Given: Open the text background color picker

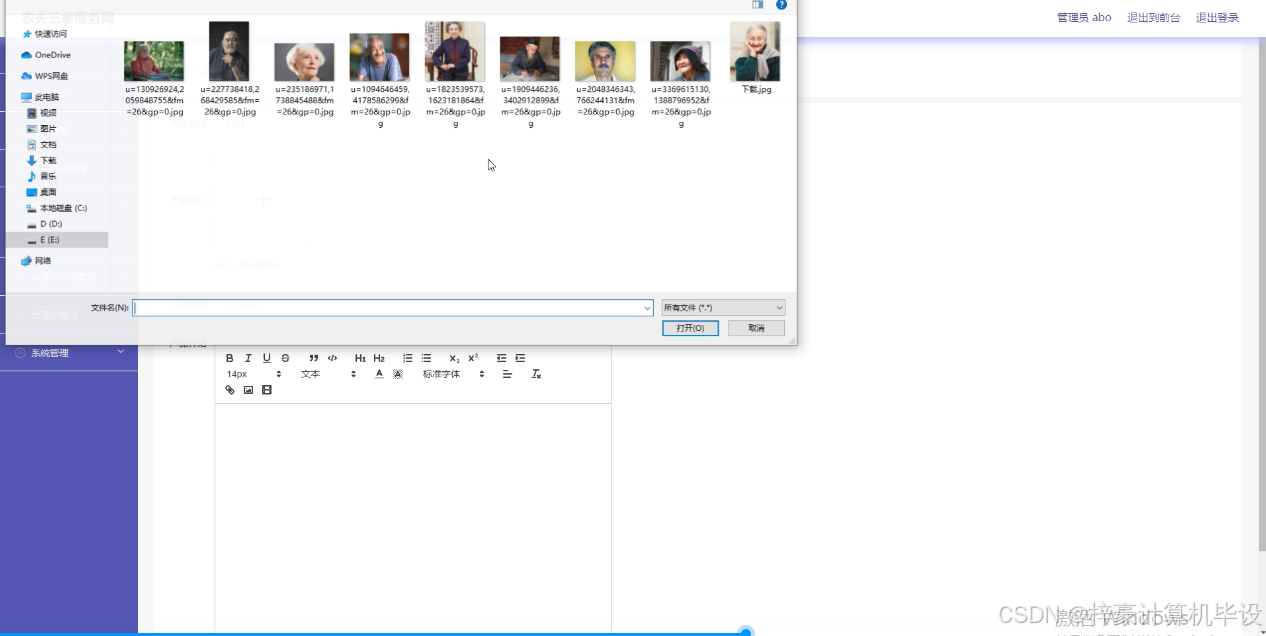Looking at the screenshot, I should click(x=397, y=374).
